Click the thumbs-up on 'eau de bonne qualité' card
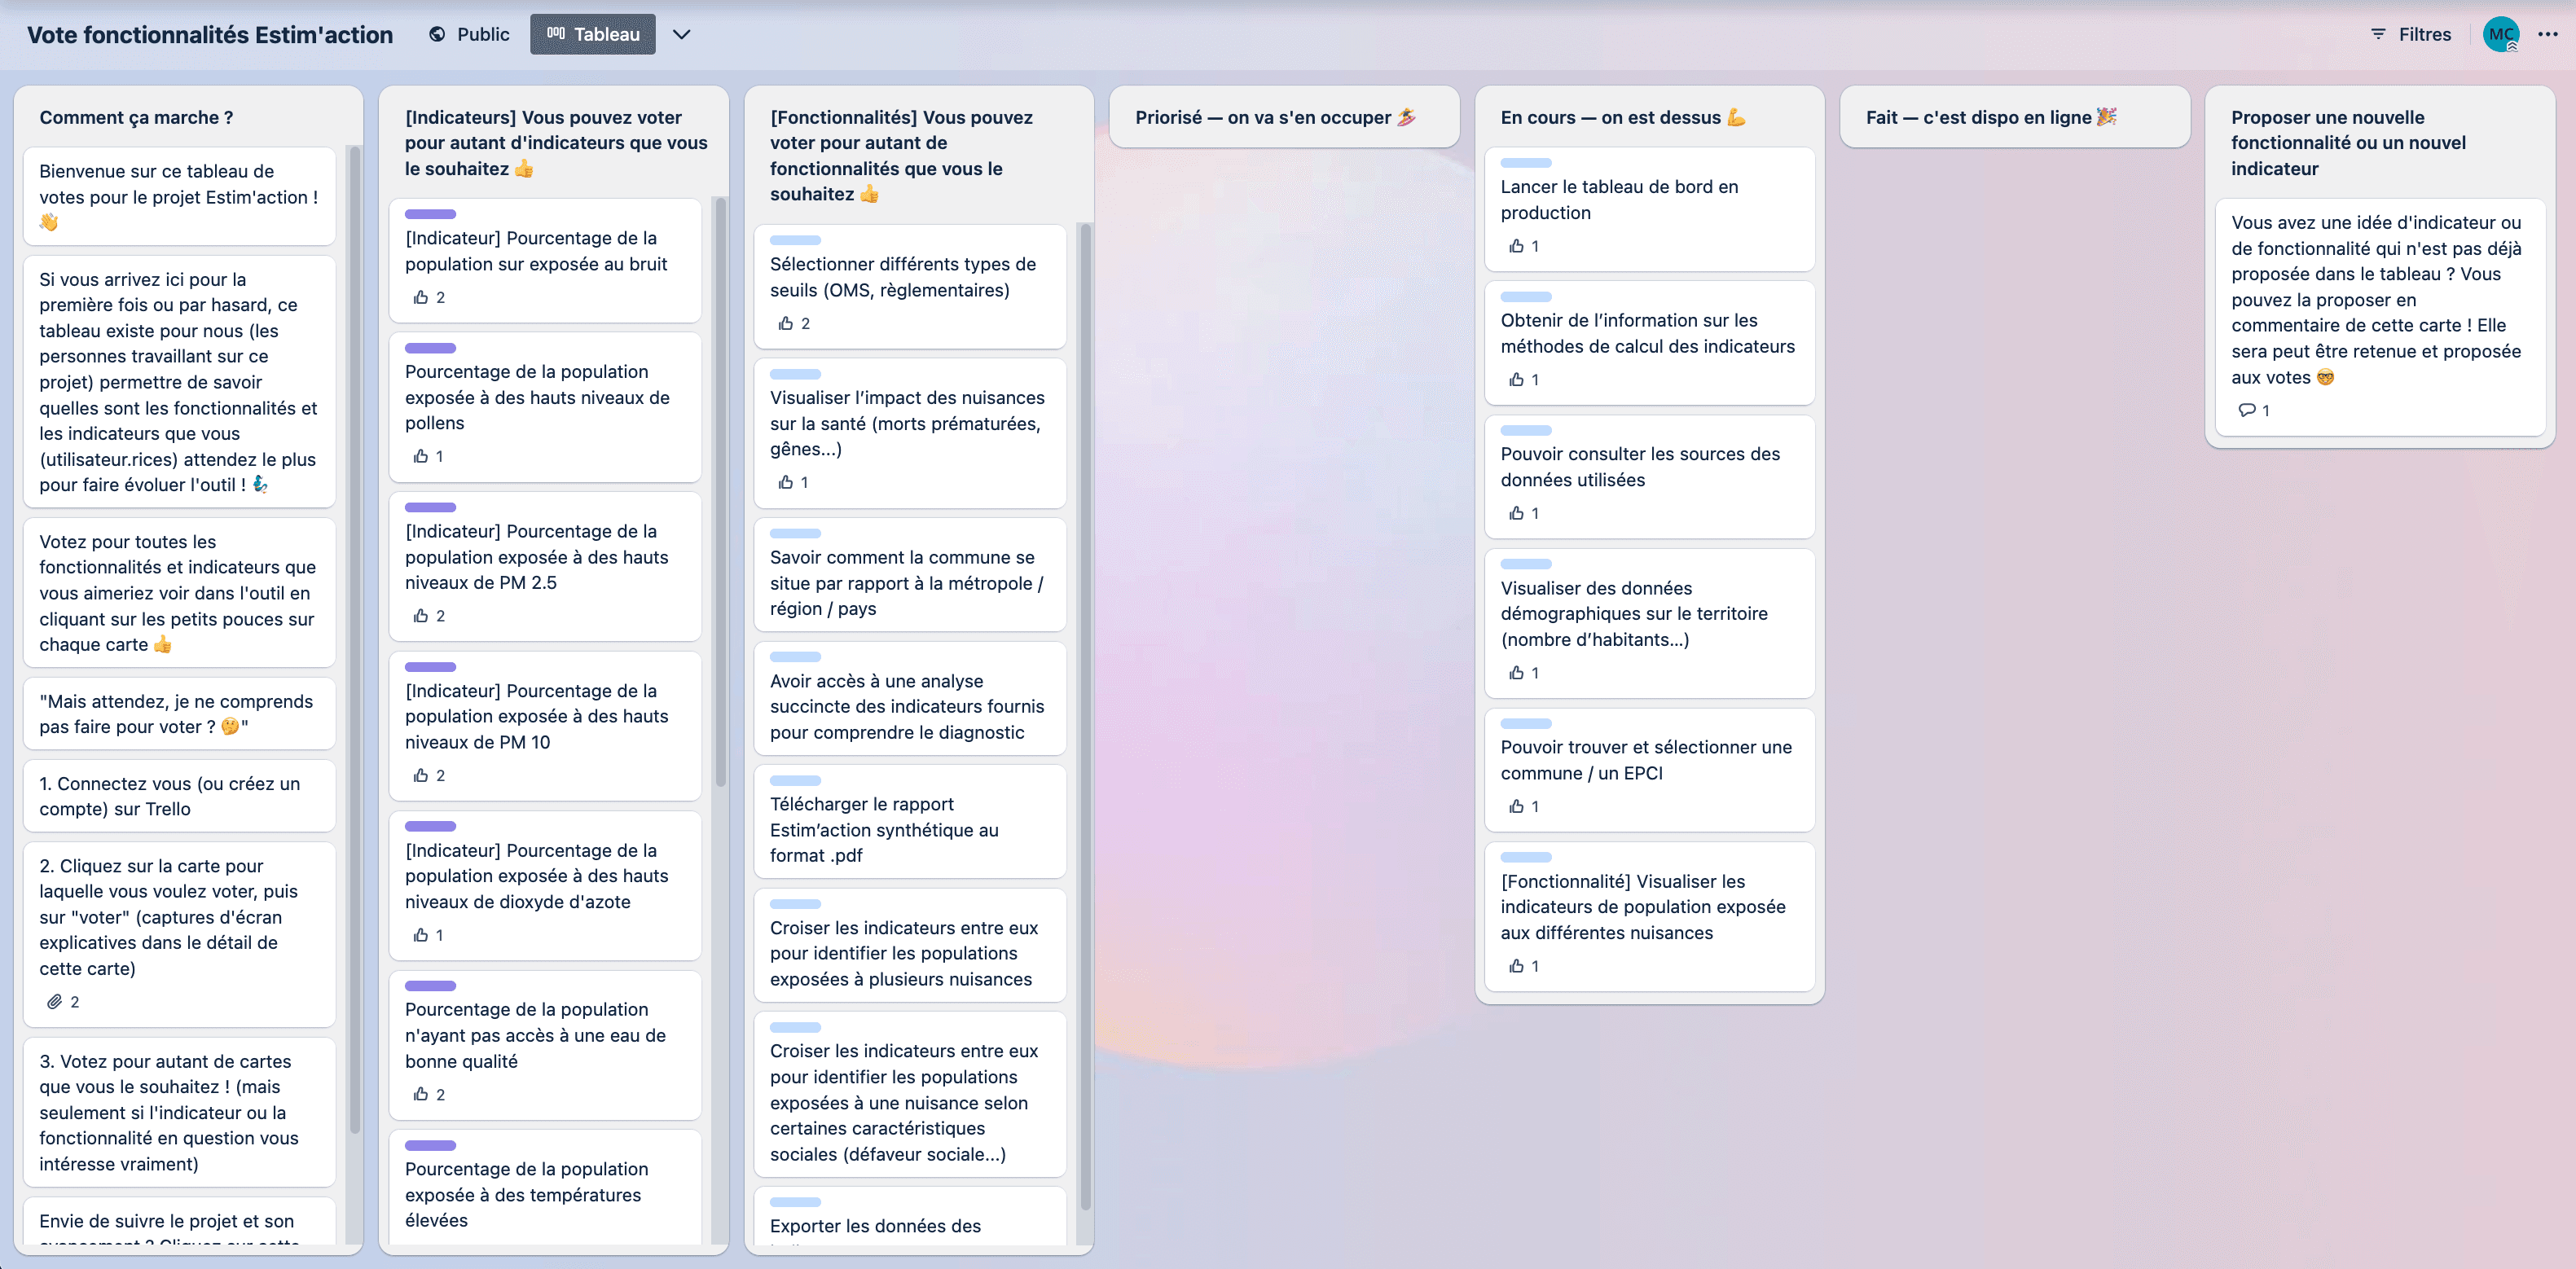This screenshot has height=1269, width=2576. tap(421, 1094)
